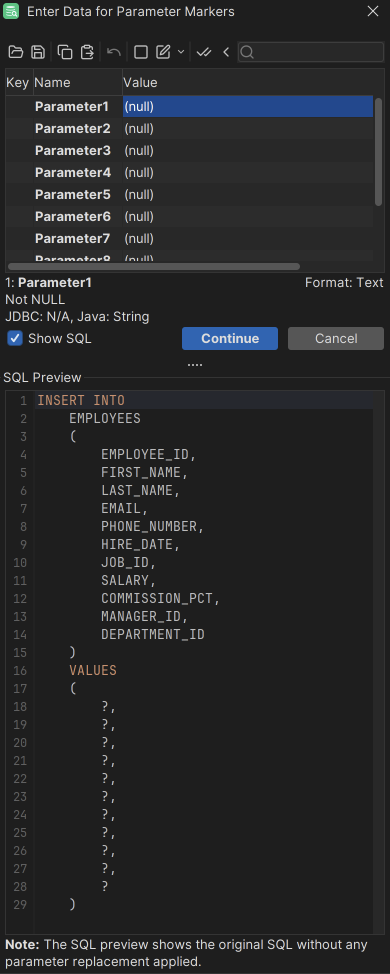Image resolution: width=390 pixels, height=974 pixels.
Task: Click the Save floppy disk icon
Action: [x=38, y=52]
